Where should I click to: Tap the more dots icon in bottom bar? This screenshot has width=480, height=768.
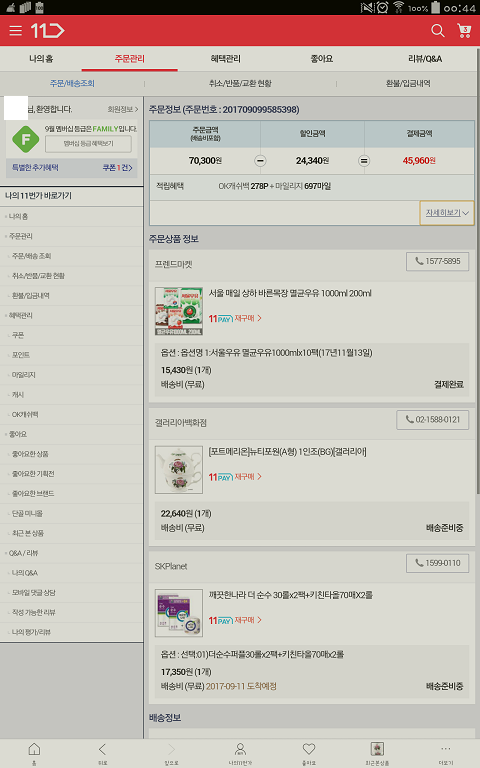pyautogui.click(x=446, y=753)
